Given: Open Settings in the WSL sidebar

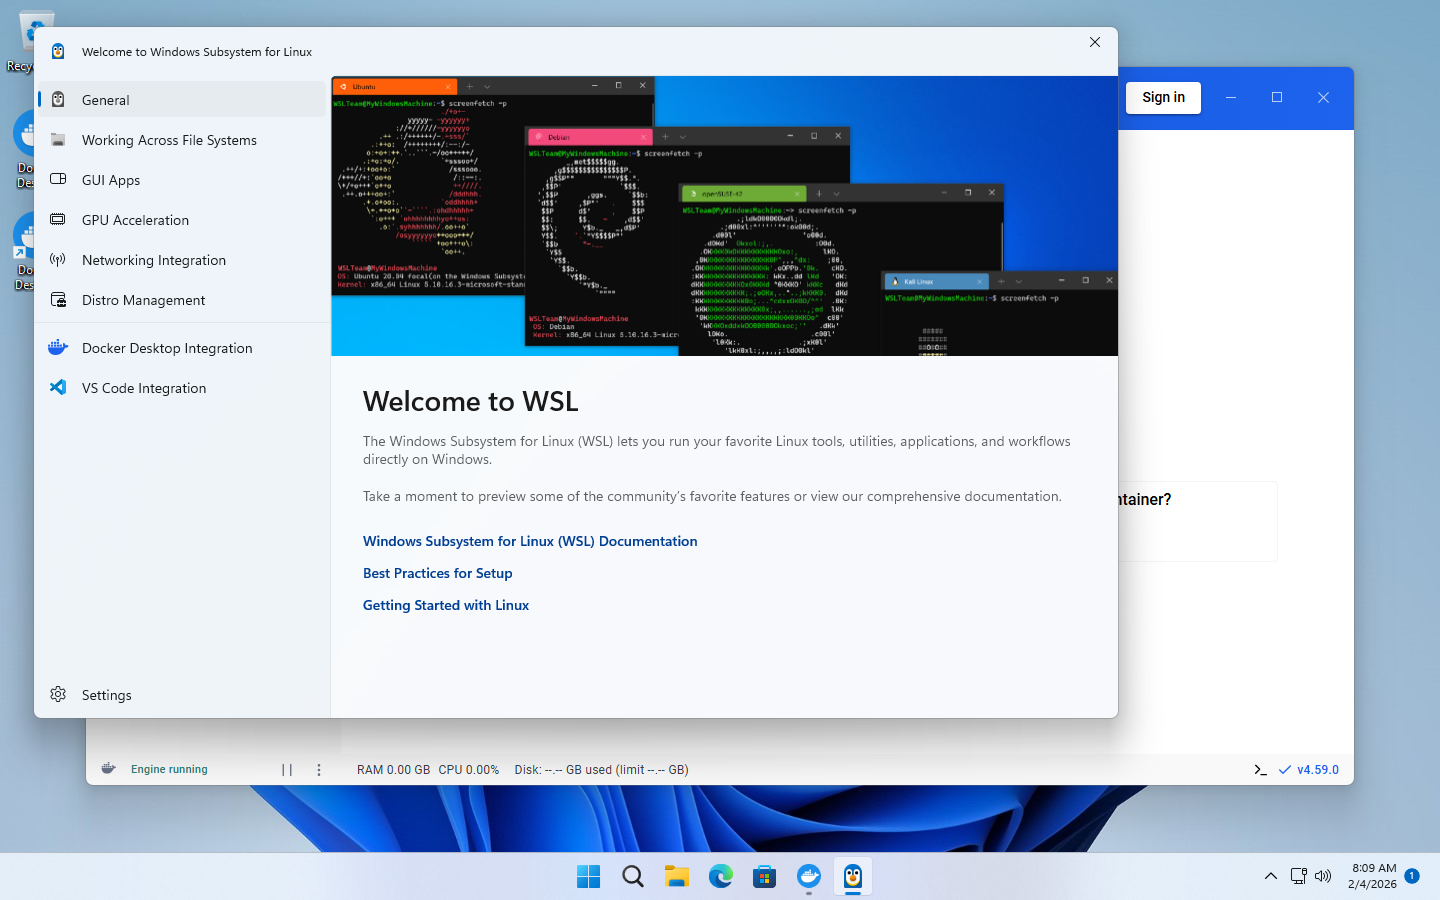Looking at the screenshot, I should pos(106,695).
